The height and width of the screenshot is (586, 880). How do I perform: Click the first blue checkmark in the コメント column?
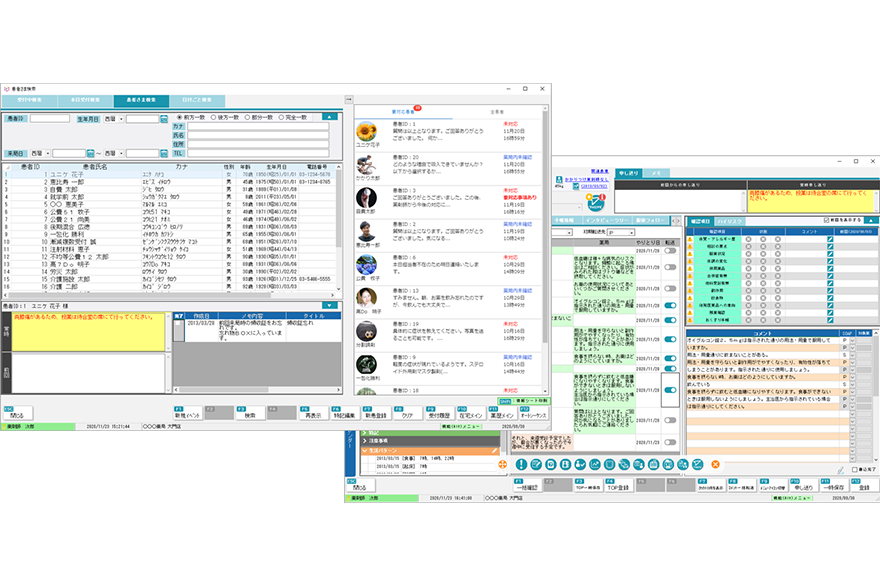click(829, 239)
